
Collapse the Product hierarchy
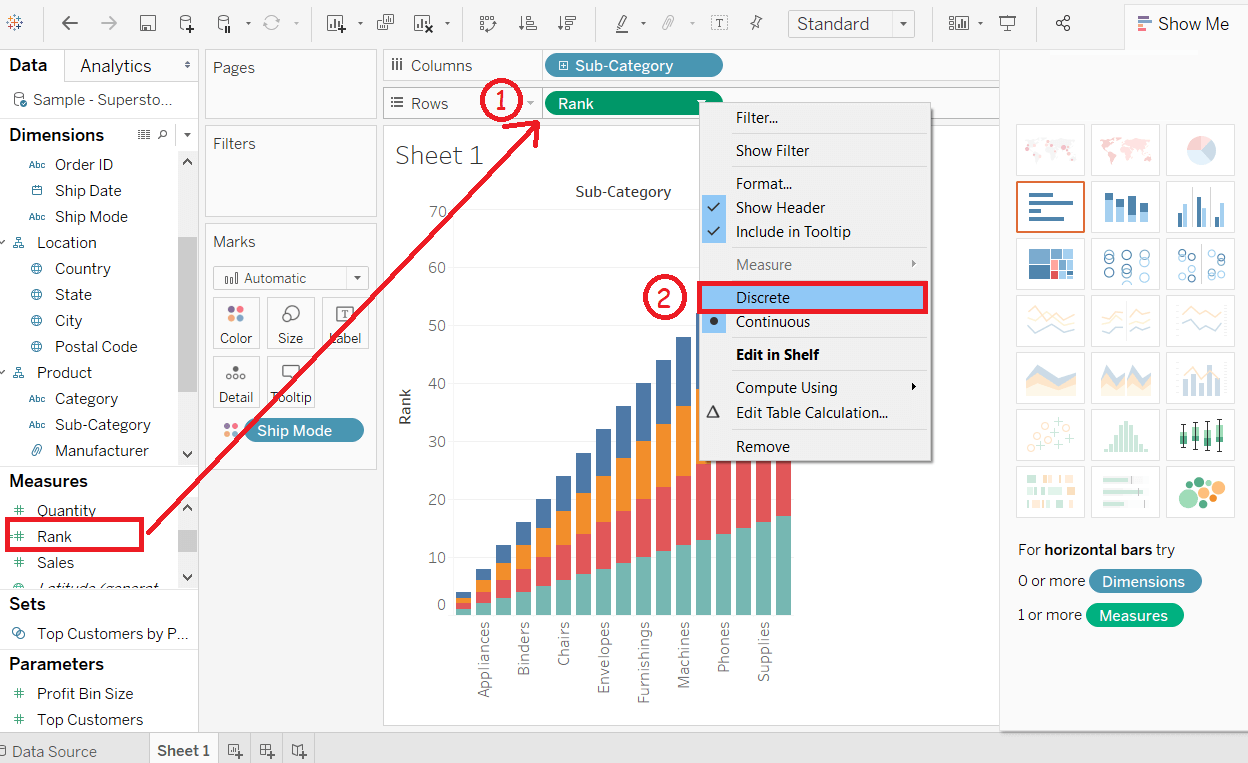click(x=3, y=373)
